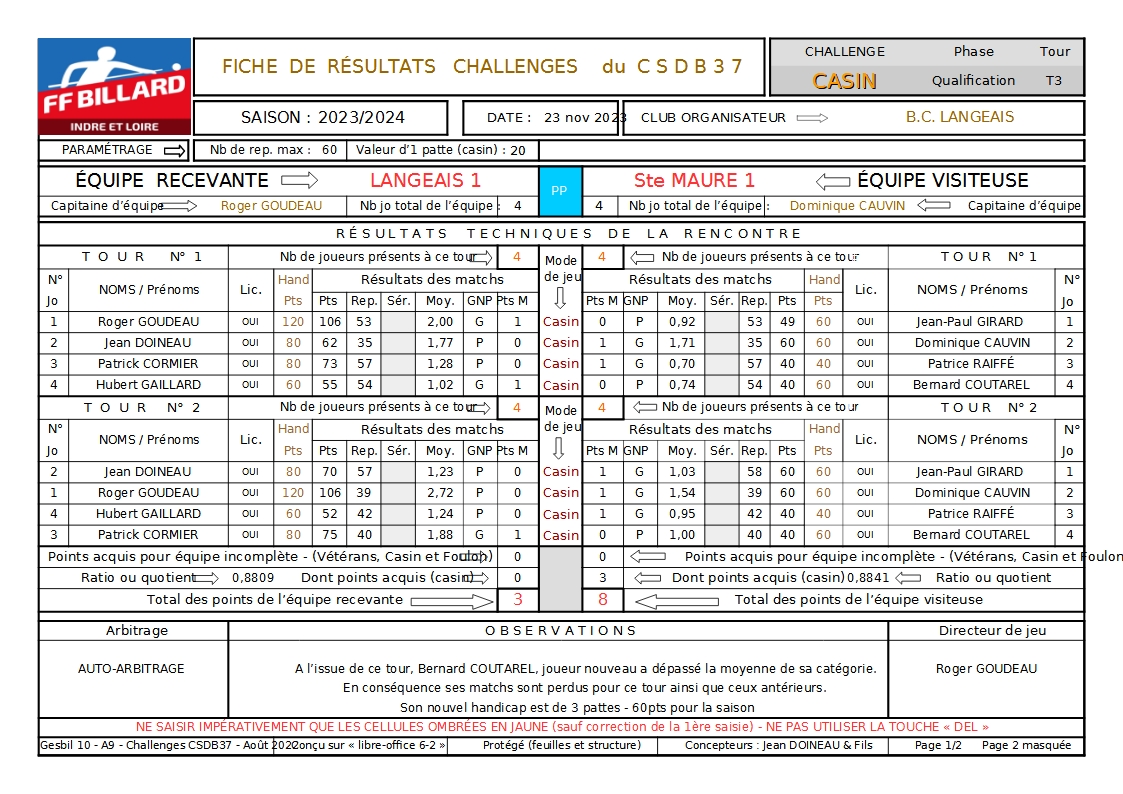Select home team name LANGEAIS 1
This screenshot has width=1123, height=794.
coord(425,180)
